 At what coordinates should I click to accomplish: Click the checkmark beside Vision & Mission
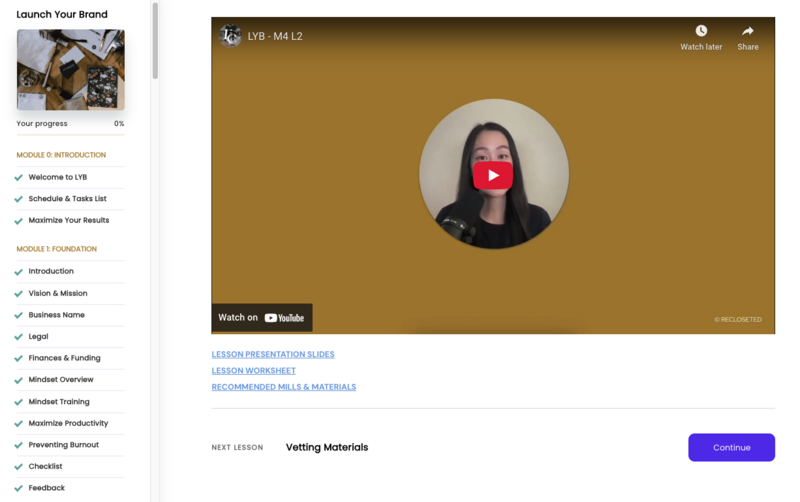tap(19, 294)
